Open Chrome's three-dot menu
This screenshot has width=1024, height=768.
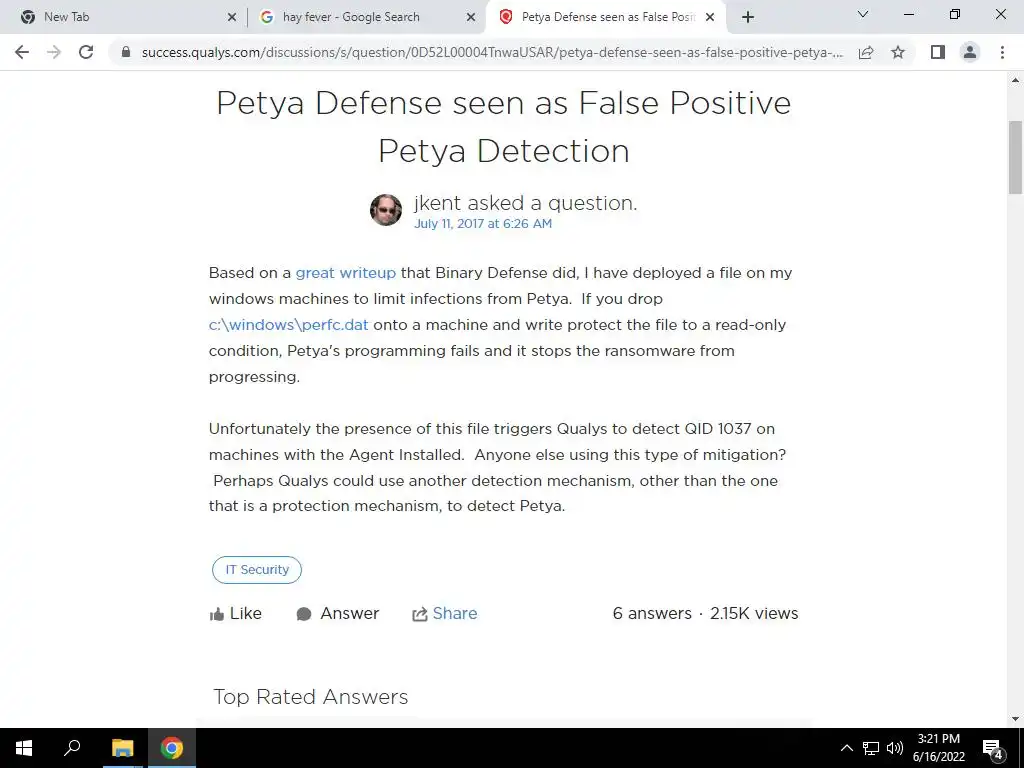(x=1002, y=52)
